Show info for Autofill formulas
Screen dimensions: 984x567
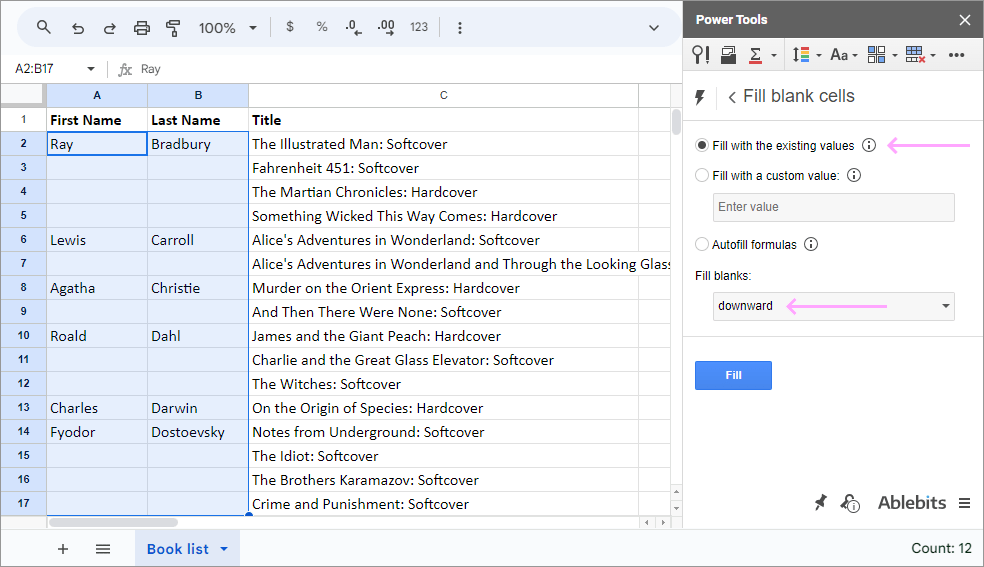[x=811, y=245]
